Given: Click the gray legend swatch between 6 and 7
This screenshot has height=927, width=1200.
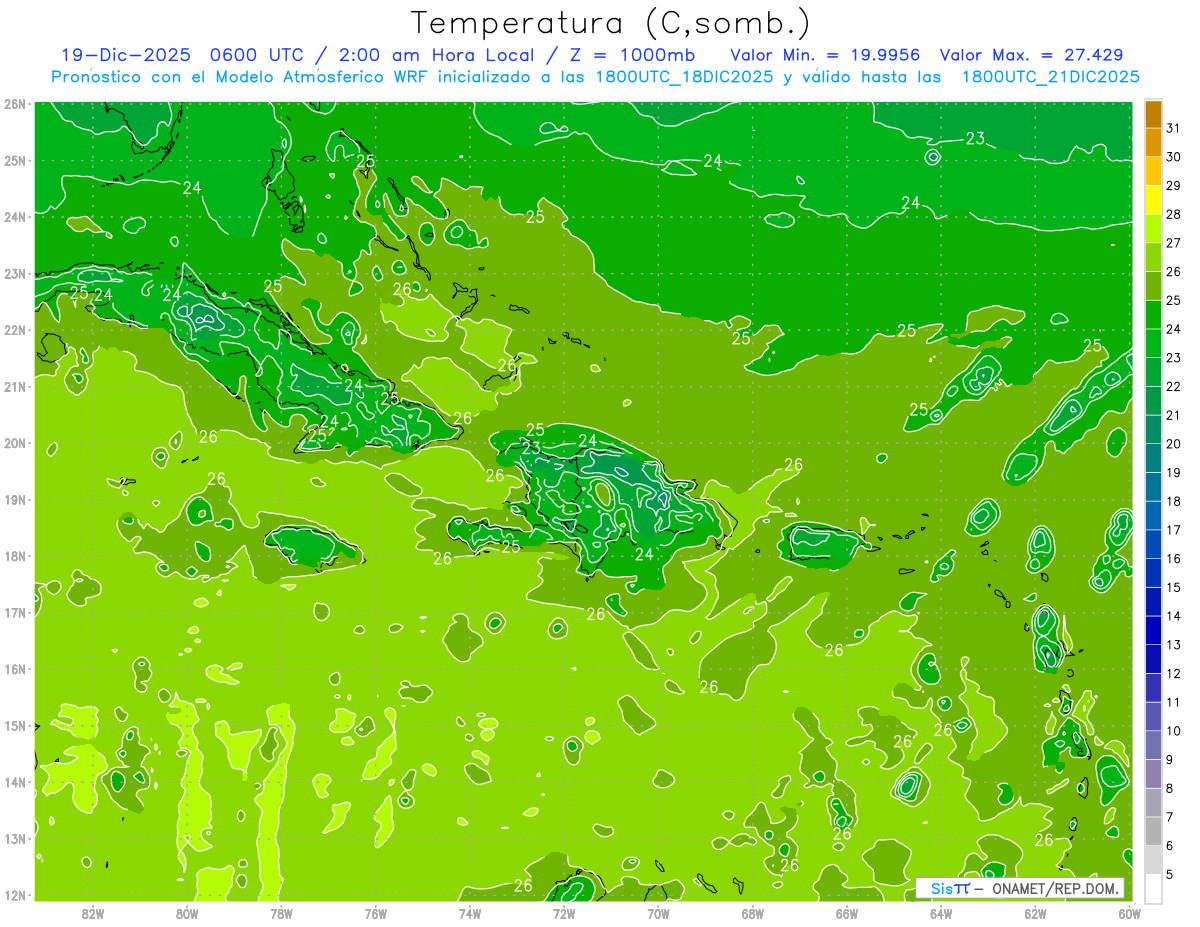Looking at the screenshot, I should 1153,832.
